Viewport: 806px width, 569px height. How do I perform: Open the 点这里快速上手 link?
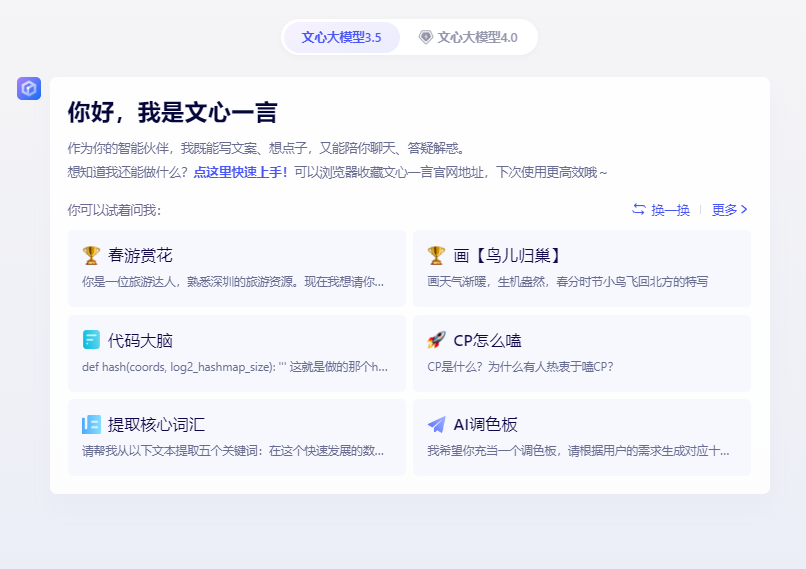coord(240,172)
